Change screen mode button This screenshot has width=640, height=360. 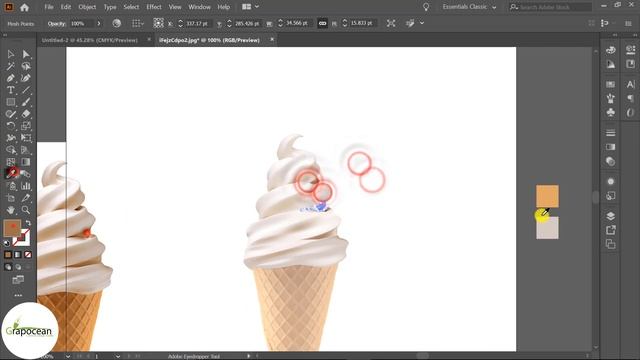click(x=18, y=280)
